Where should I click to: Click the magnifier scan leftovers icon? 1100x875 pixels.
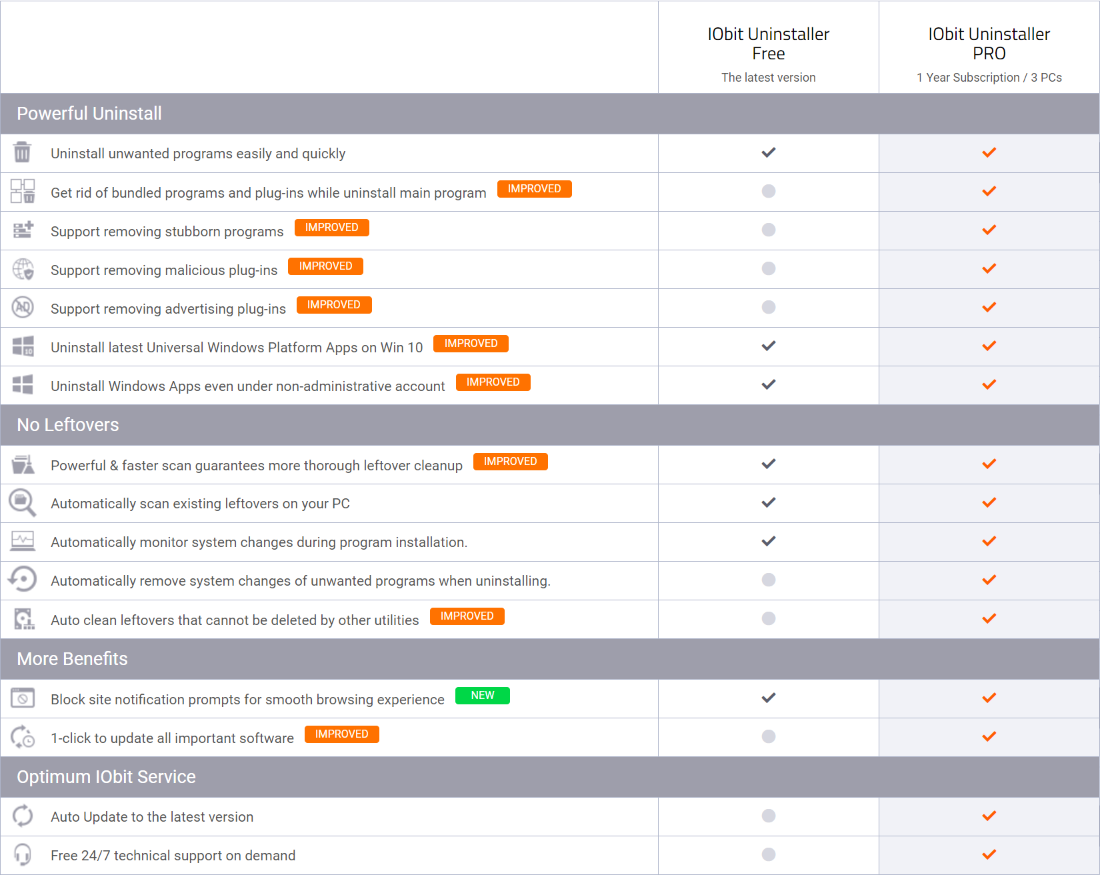pyautogui.click(x=22, y=502)
